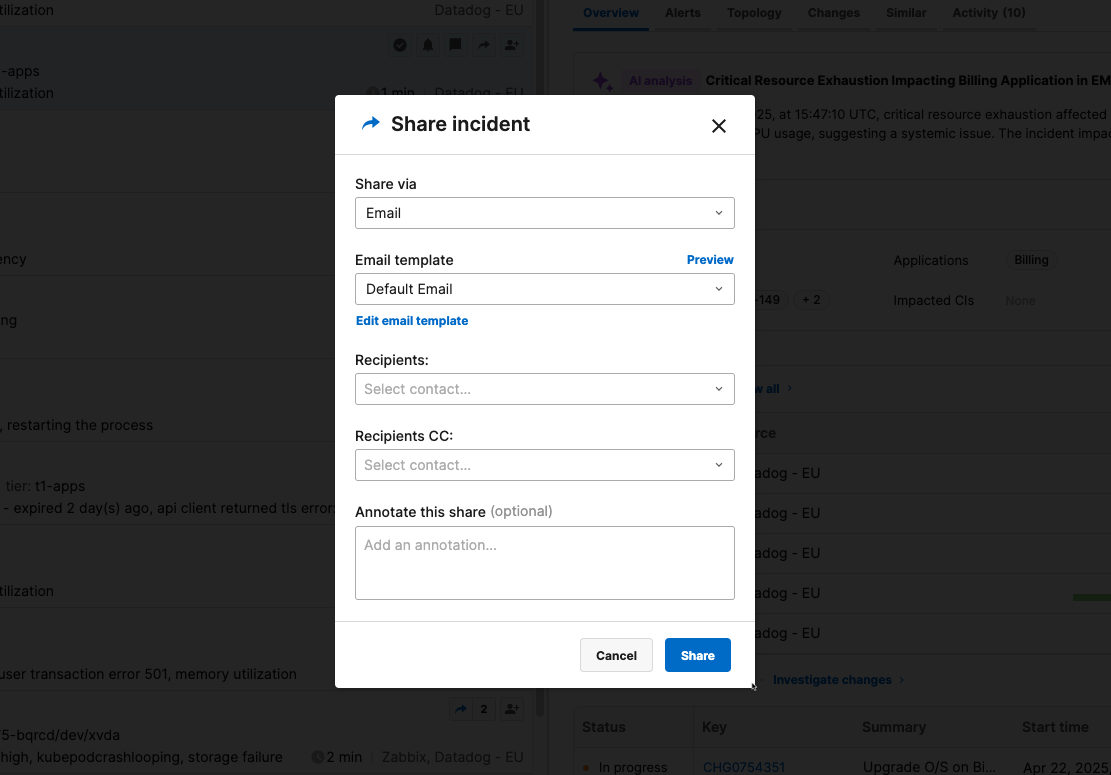The height and width of the screenshot is (775, 1111).
Task: Open the Recipients contact dropdown
Action: (x=544, y=389)
